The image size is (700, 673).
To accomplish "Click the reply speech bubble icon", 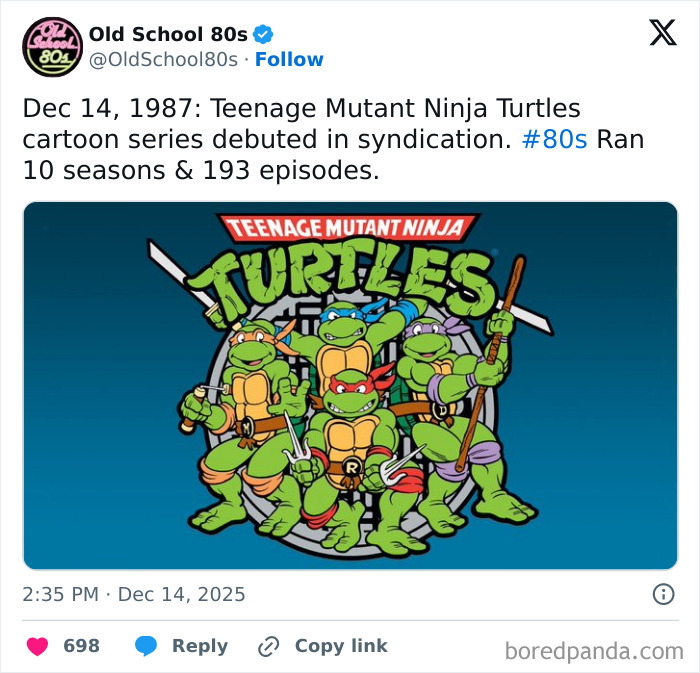I will click(146, 646).
